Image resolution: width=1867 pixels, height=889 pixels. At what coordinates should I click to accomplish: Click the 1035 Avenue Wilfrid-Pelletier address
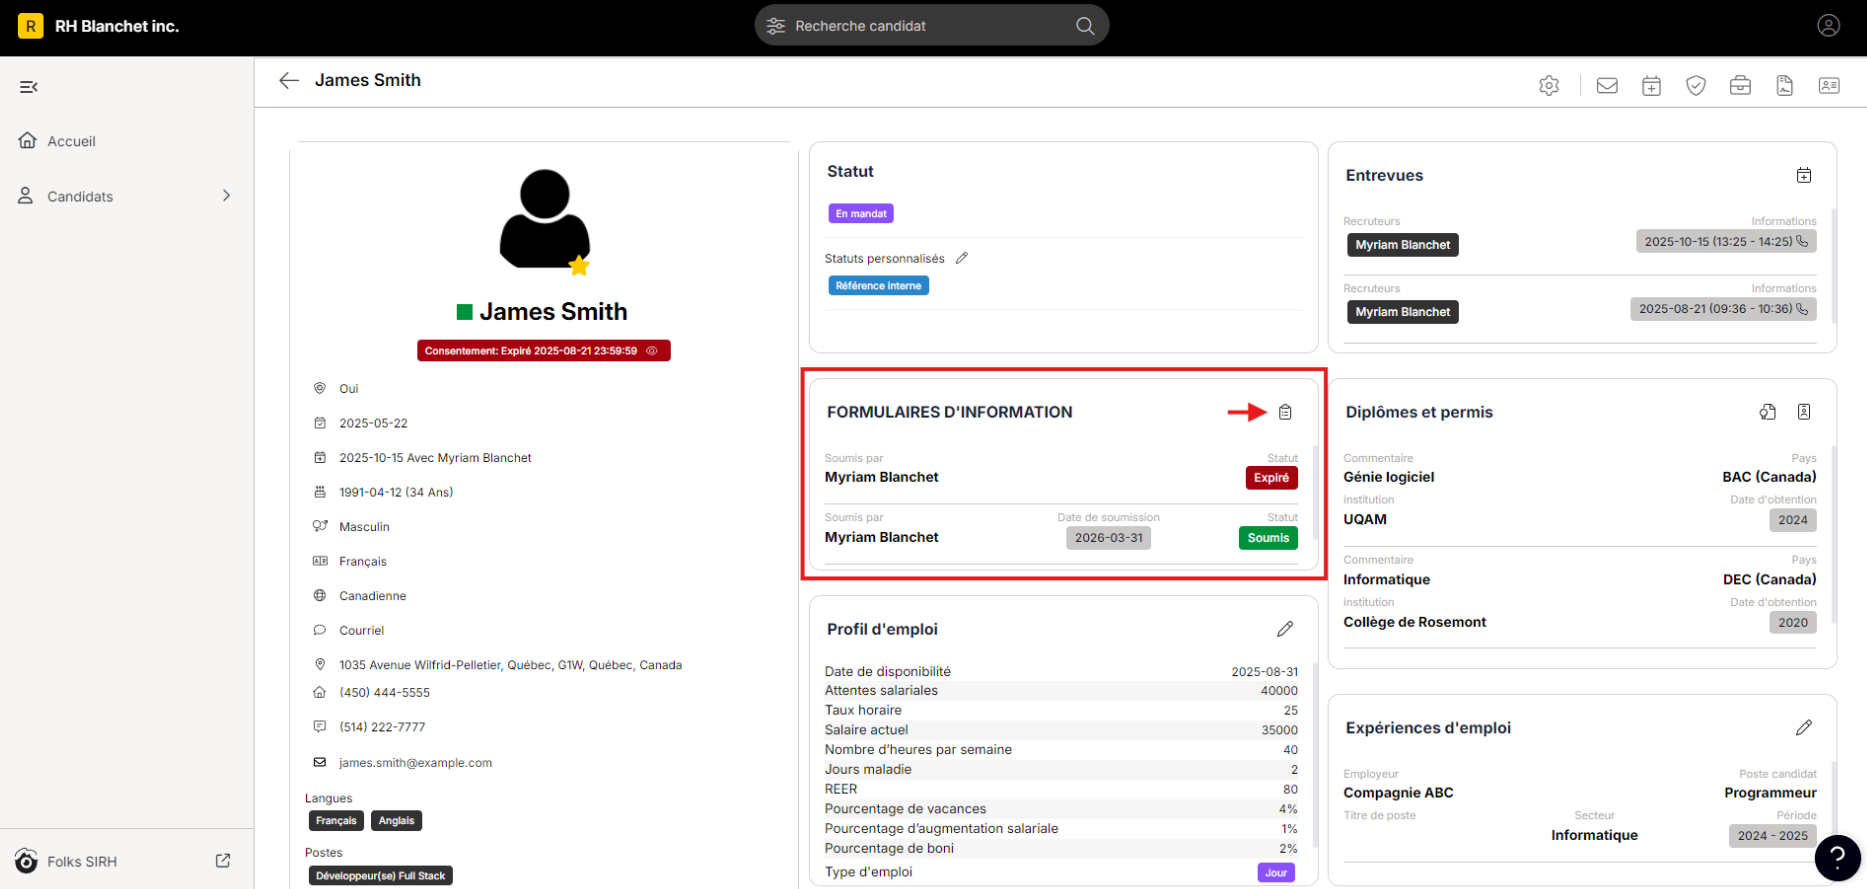(x=511, y=665)
